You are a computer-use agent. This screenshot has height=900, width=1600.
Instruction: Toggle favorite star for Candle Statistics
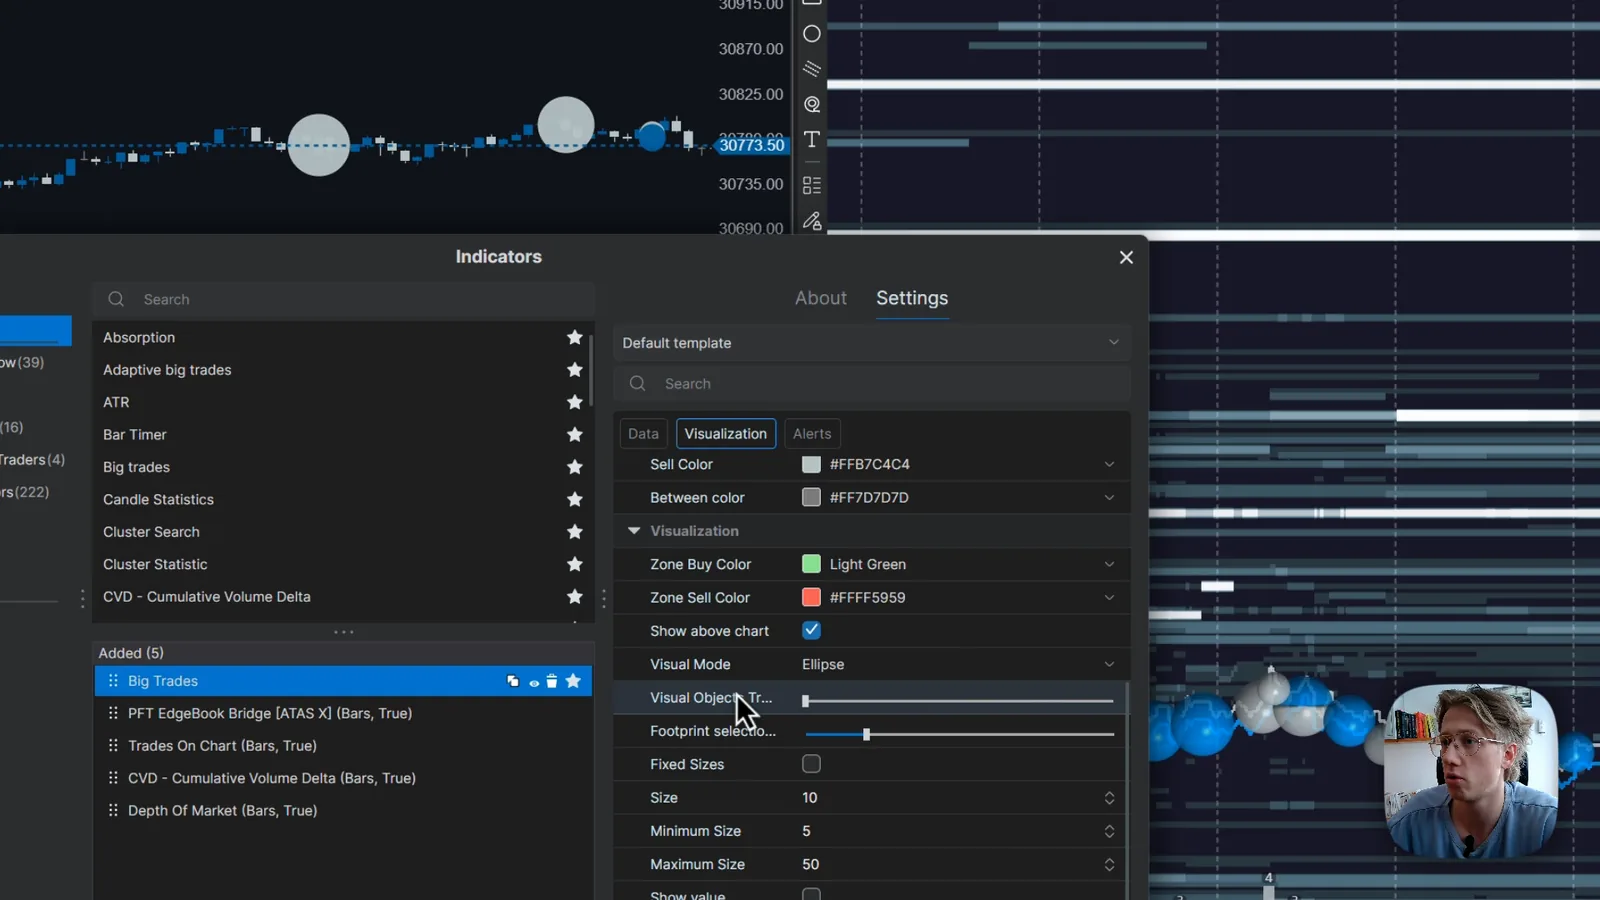pos(575,499)
